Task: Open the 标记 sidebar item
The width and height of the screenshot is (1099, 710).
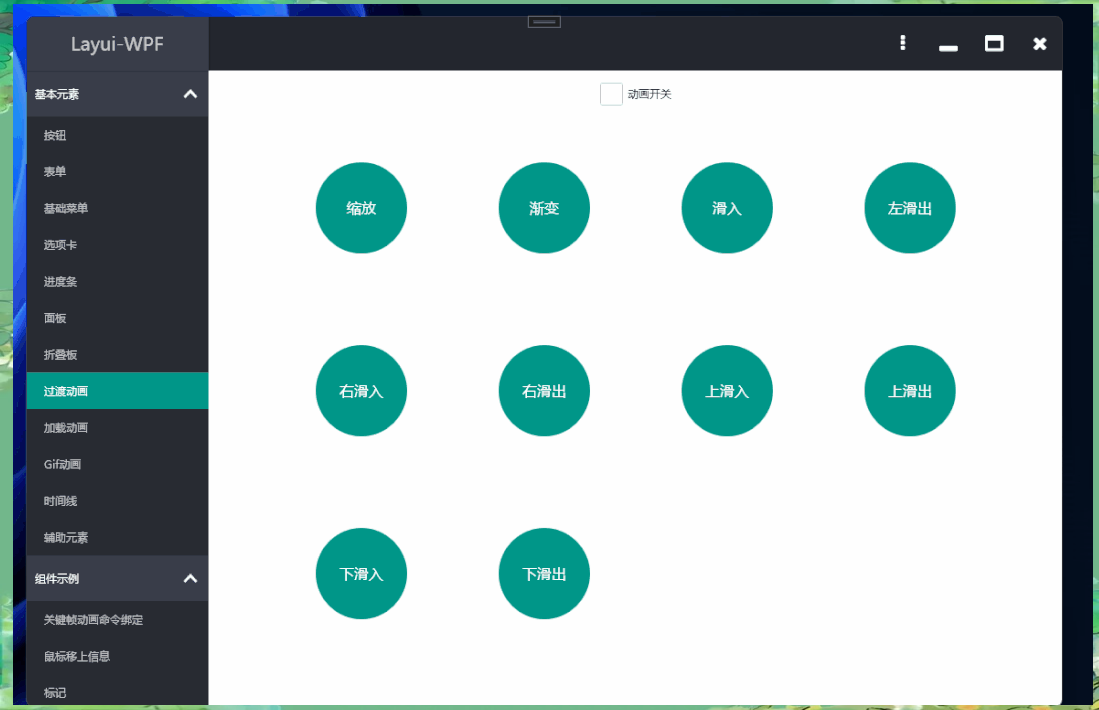Action: coord(118,692)
